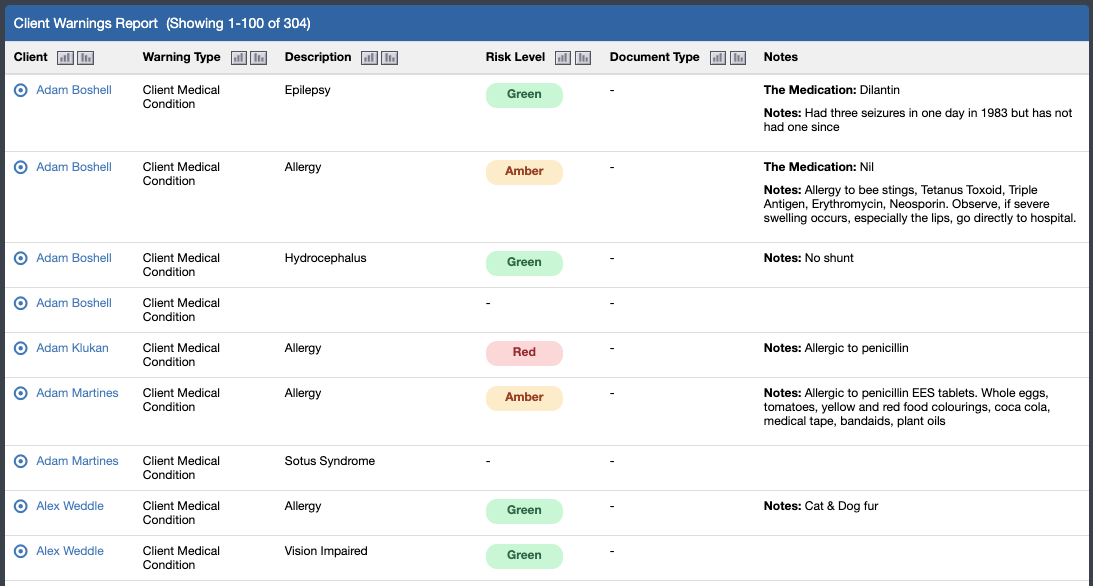The height and width of the screenshot is (586, 1093).
Task: Click the record icon beside the first Adam Boshell row
Action: click(x=20, y=89)
